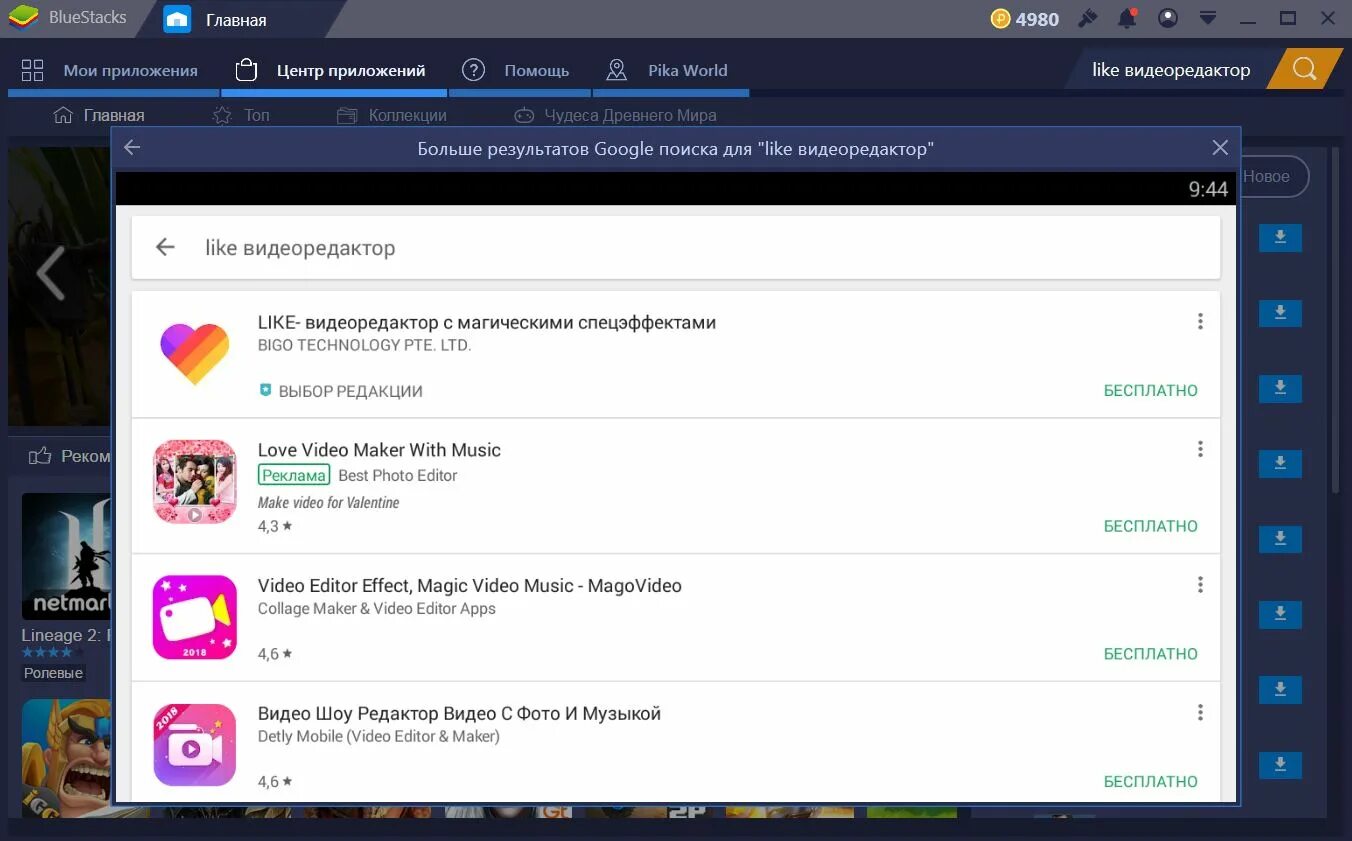Expand the title bar dropdown arrow menu

tap(1208, 19)
